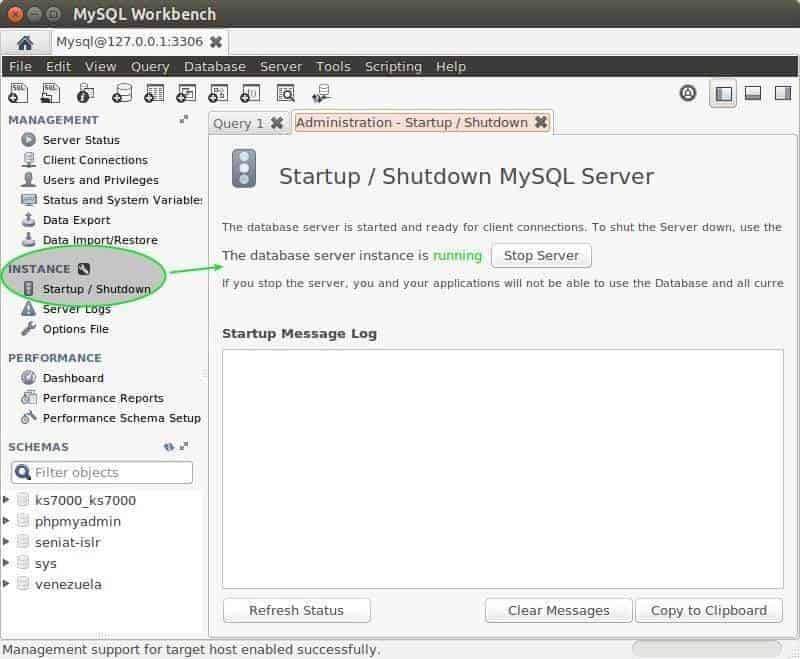This screenshot has height=659, width=800.
Task: Toggle the left sidebar panel
Action: (723, 93)
